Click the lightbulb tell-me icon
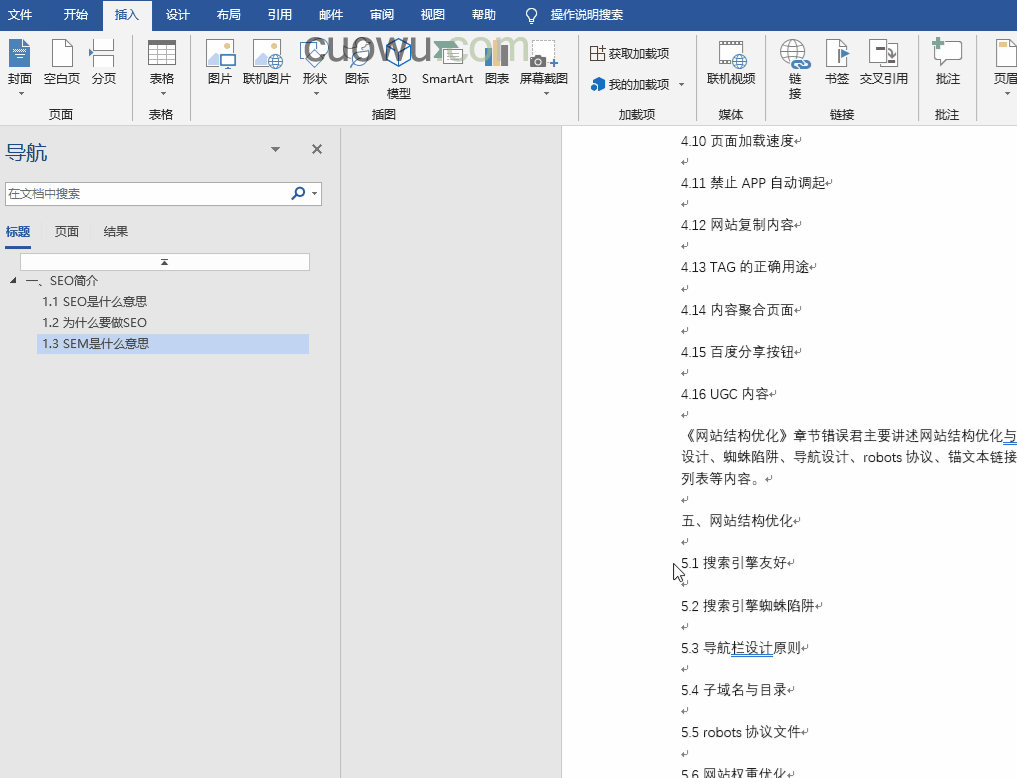Image resolution: width=1017 pixels, height=778 pixels. pos(531,16)
